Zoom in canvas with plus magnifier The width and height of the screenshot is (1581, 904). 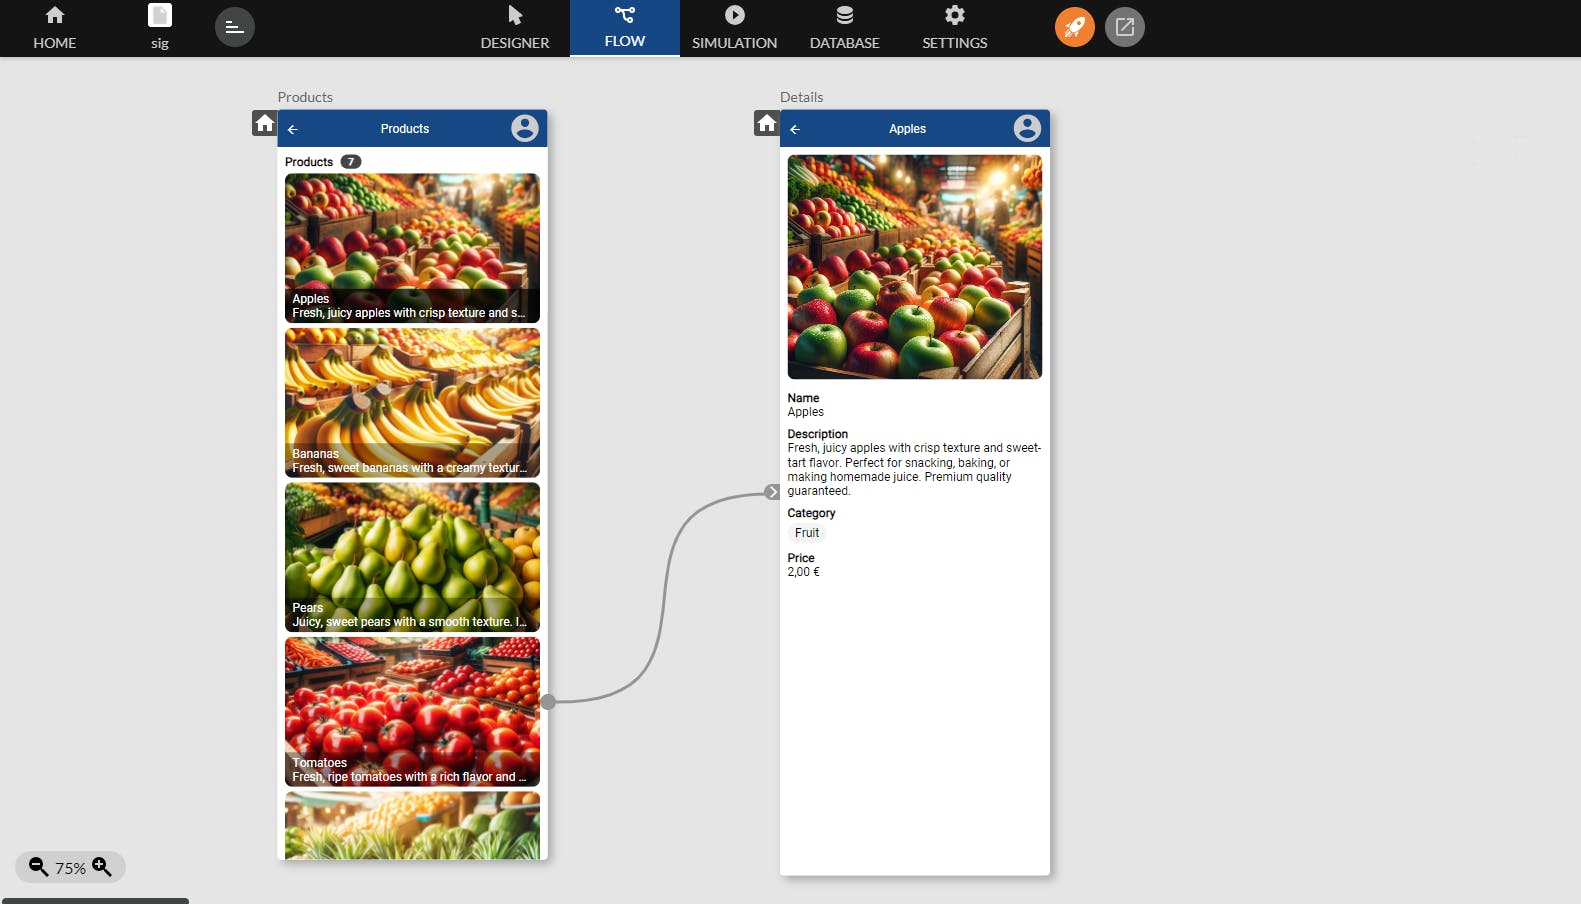tap(102, 867)
